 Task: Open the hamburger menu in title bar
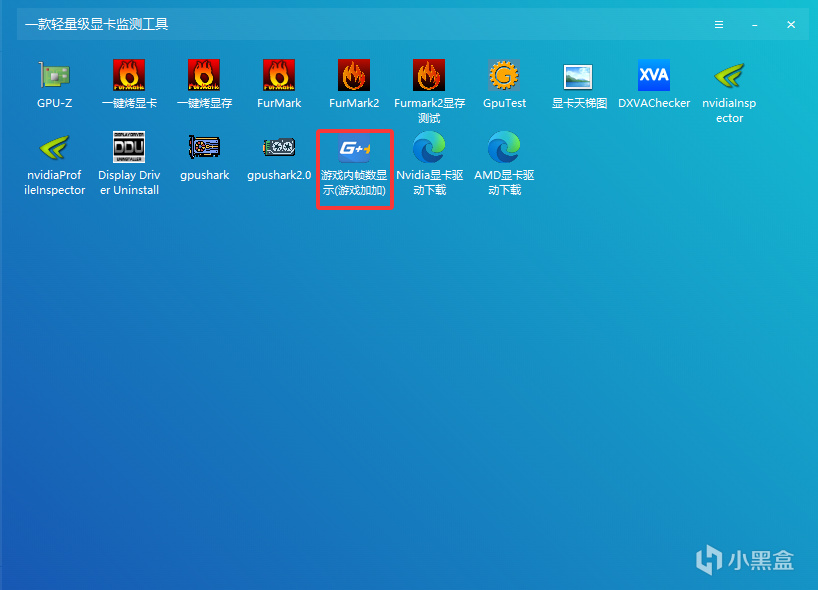719,25
